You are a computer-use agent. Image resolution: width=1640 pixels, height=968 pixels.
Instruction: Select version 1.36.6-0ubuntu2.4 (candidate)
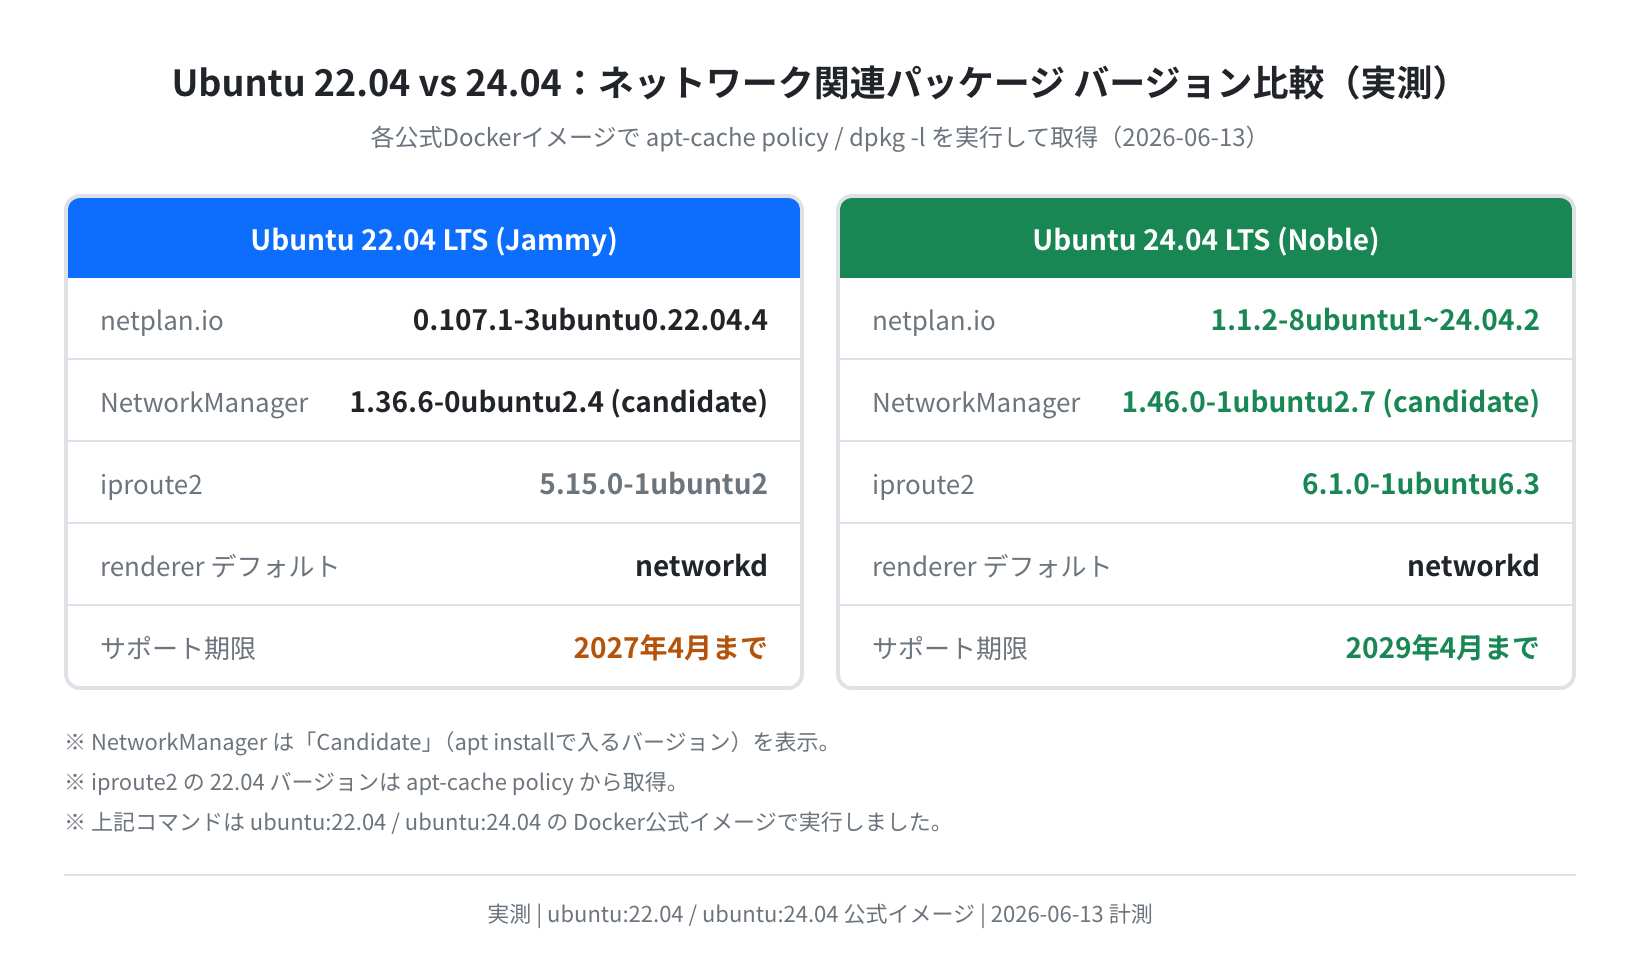coord(558,402)
